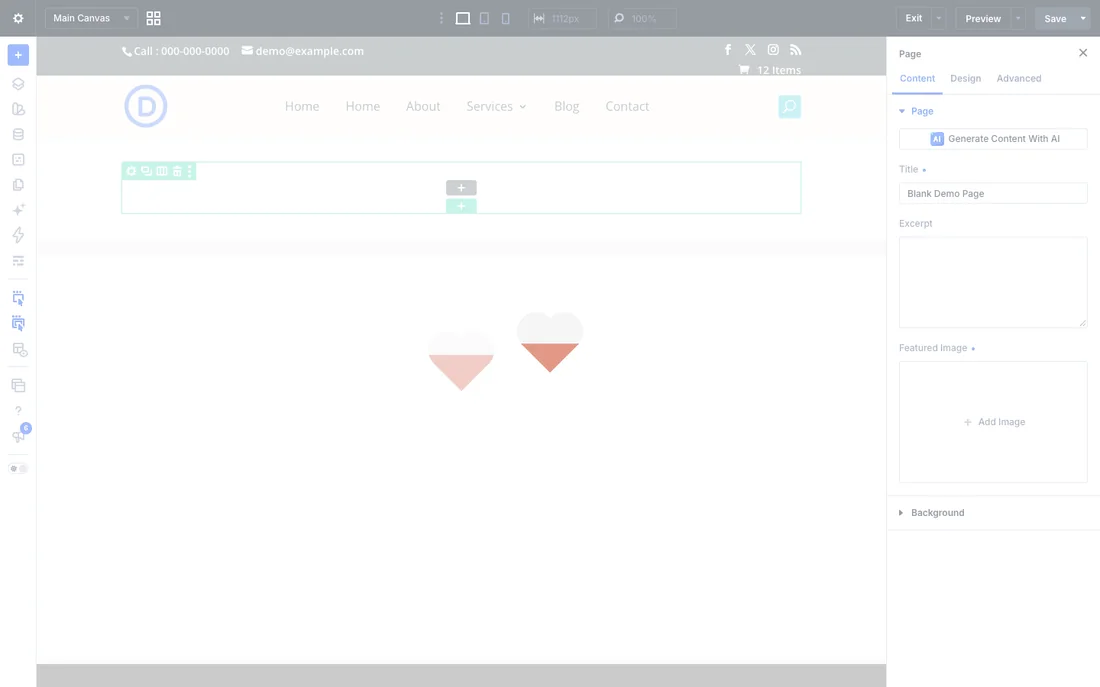Open the Layers panel icon
Viewport: 1100px width, 687px height.
point(18,84)
